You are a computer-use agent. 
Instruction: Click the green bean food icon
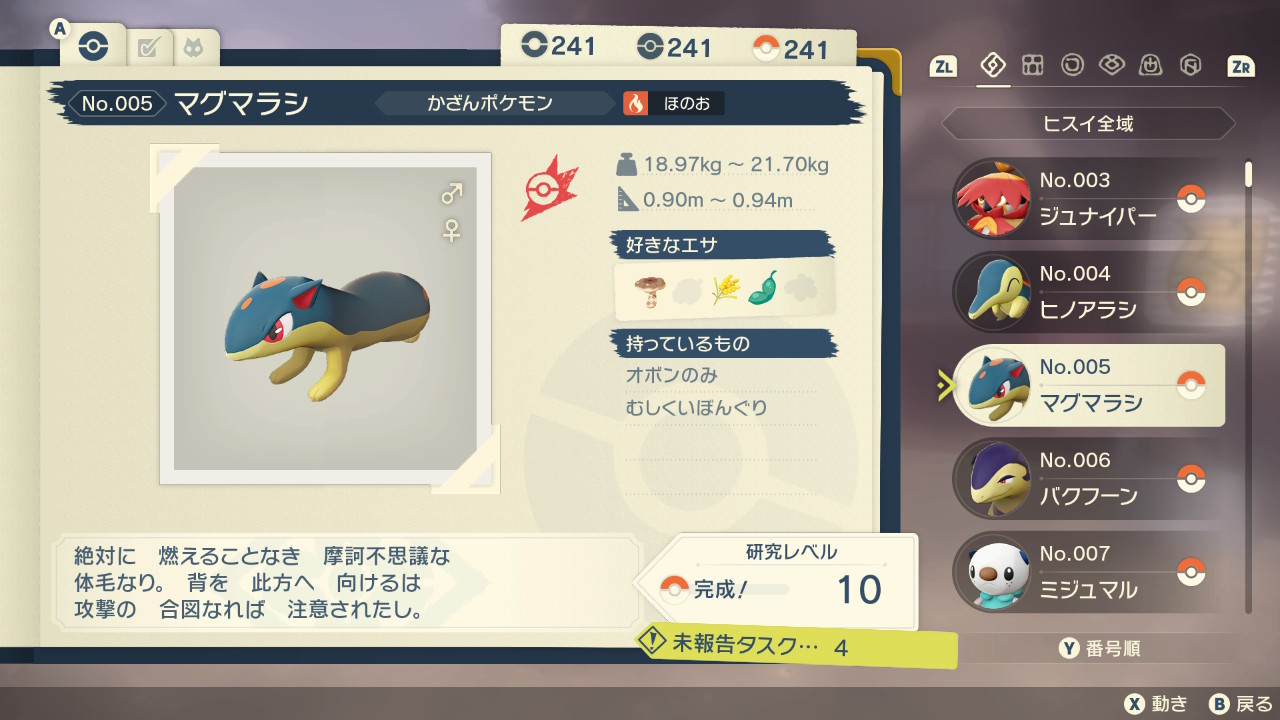point(763,289)
